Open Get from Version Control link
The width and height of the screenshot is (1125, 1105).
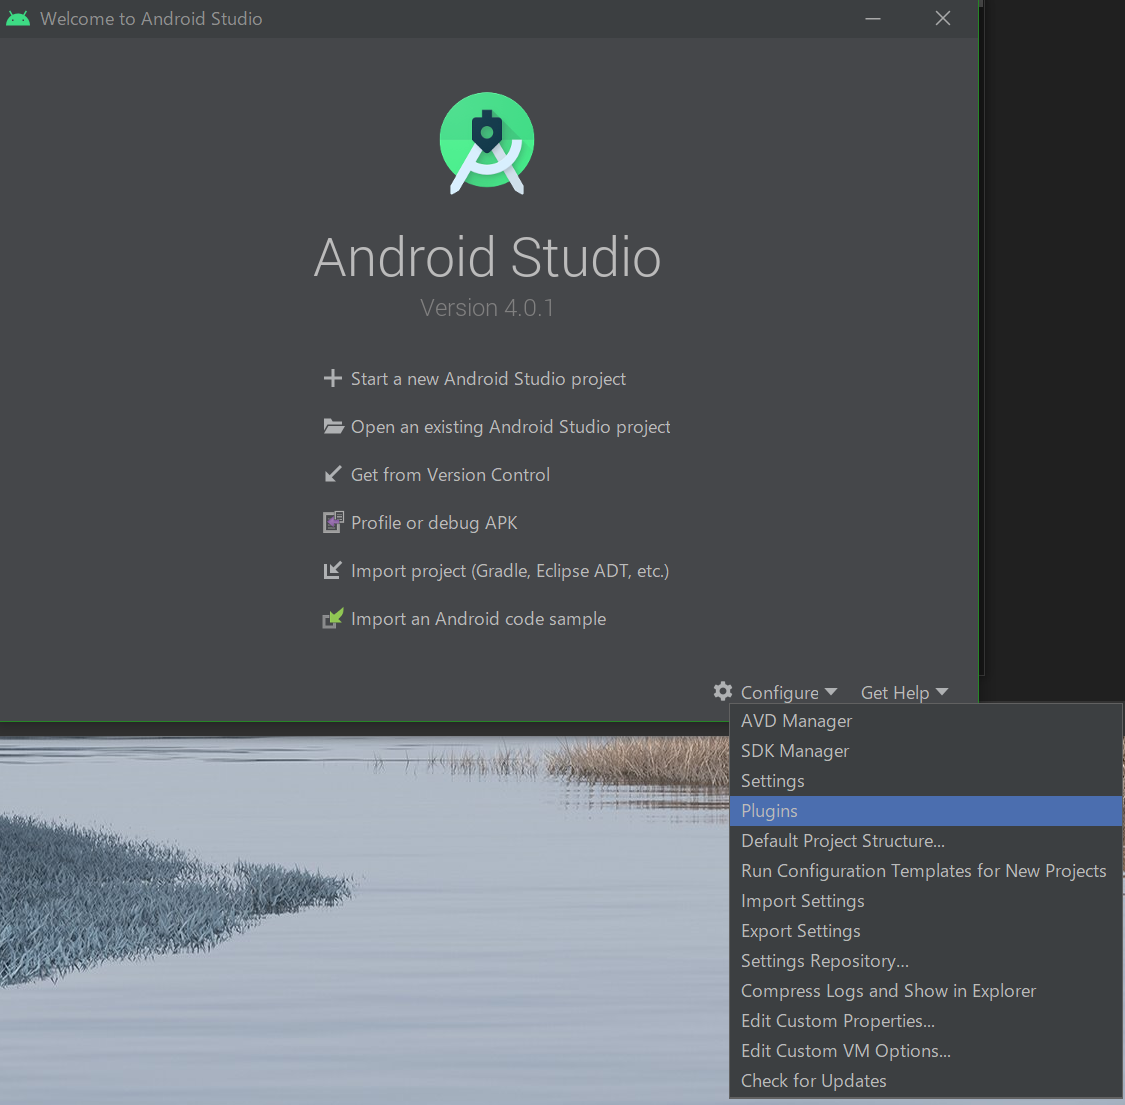click(x=450, y=474)
